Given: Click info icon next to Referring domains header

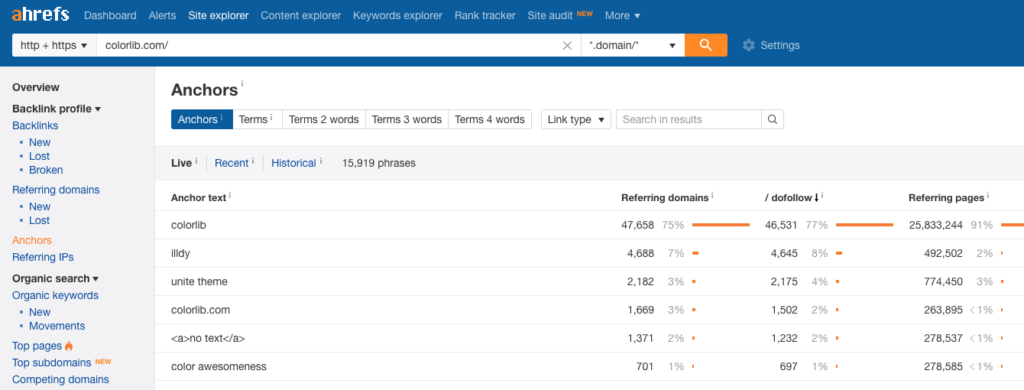Looking at the screenshot, I should [x=712, y=195].
